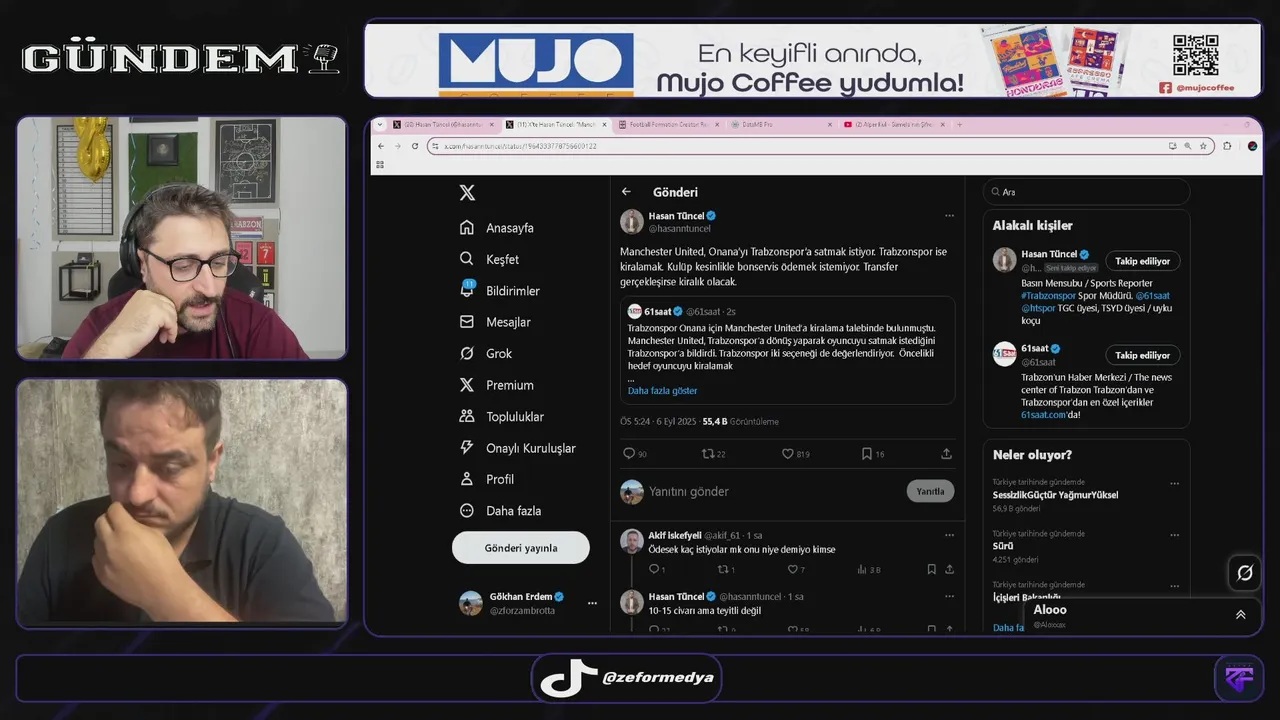Screen dimensions: 1280x720
Task: Open the #Trabzonspor hashtag link
Action: click(1049, 296)
